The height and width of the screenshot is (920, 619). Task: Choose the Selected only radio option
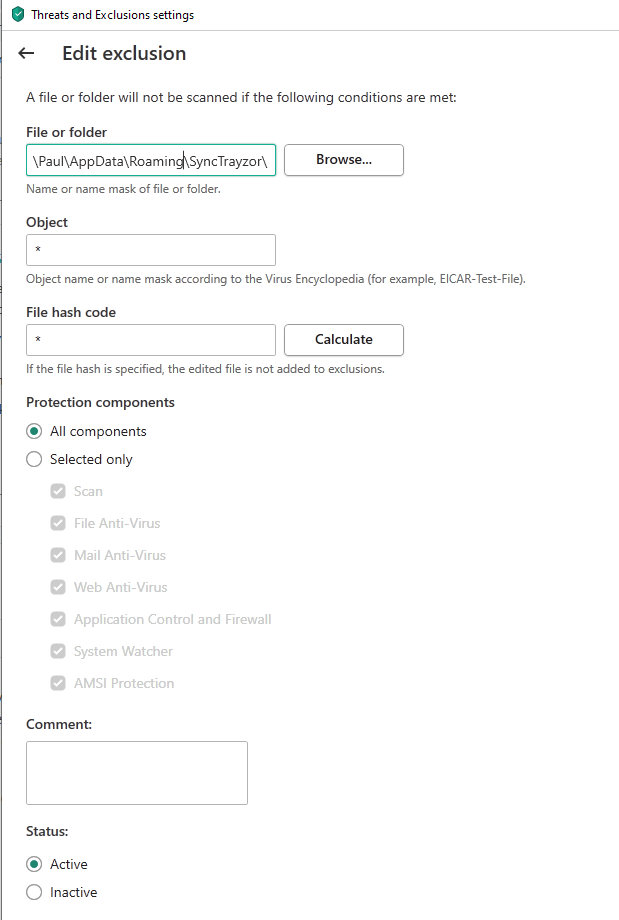pos(35,460)
